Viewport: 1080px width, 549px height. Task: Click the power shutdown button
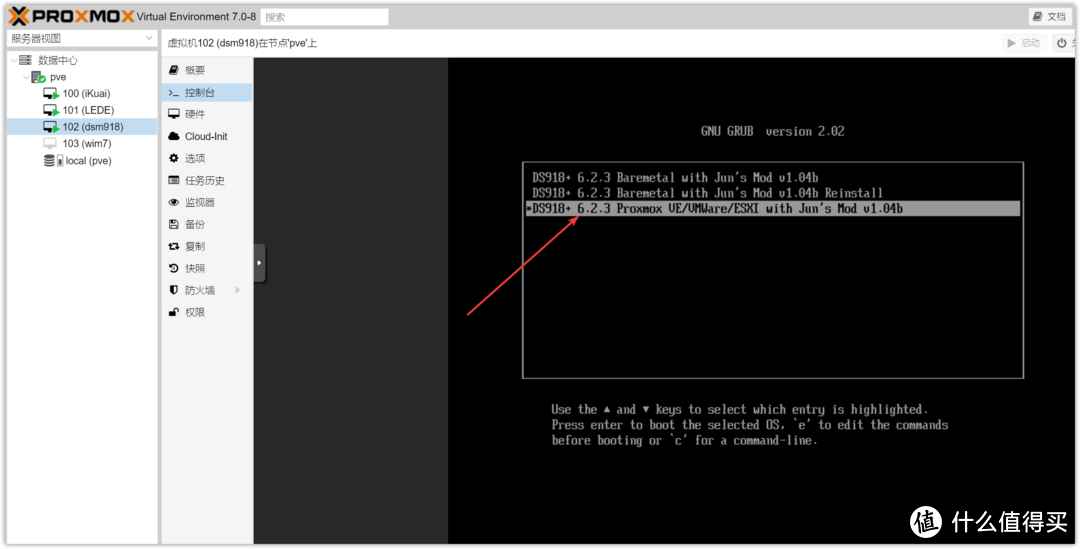pos(1064,43)
